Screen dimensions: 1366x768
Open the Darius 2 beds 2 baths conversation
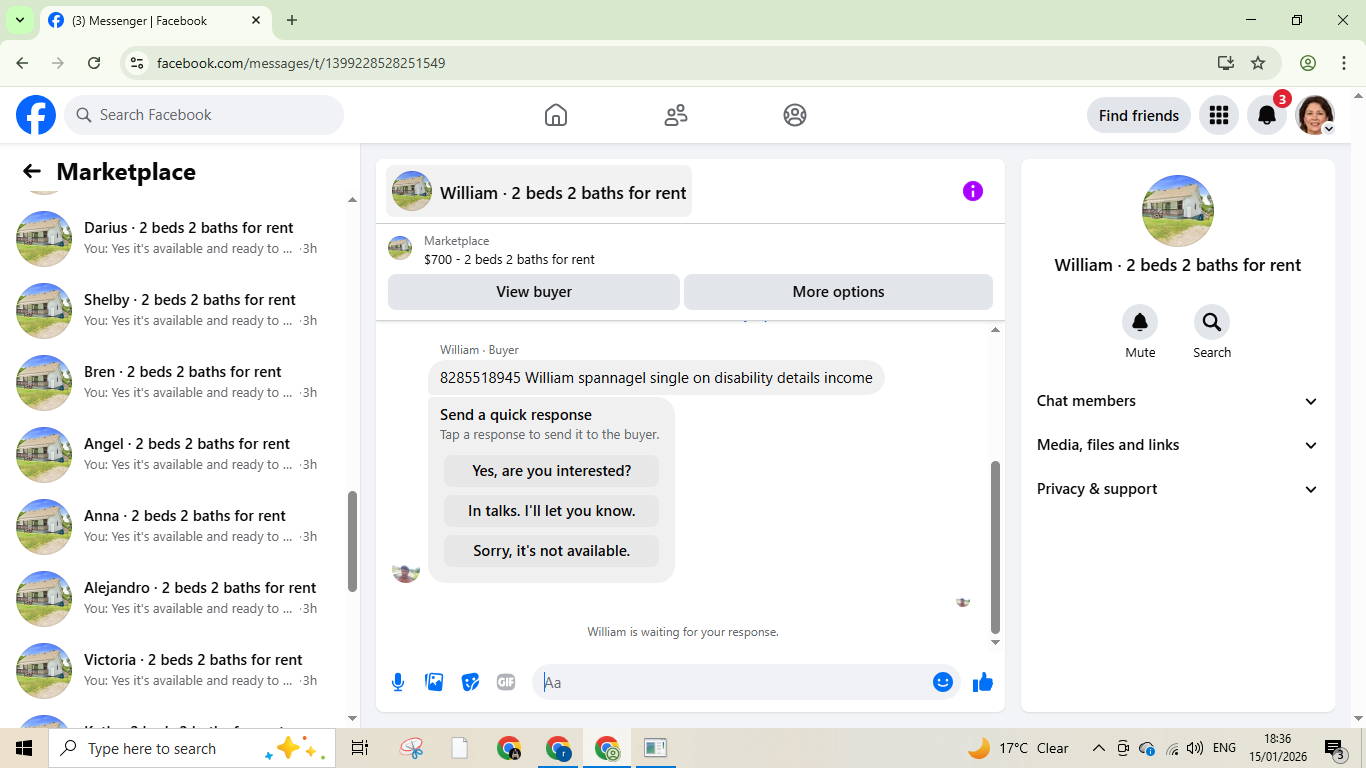pos(176,238)
